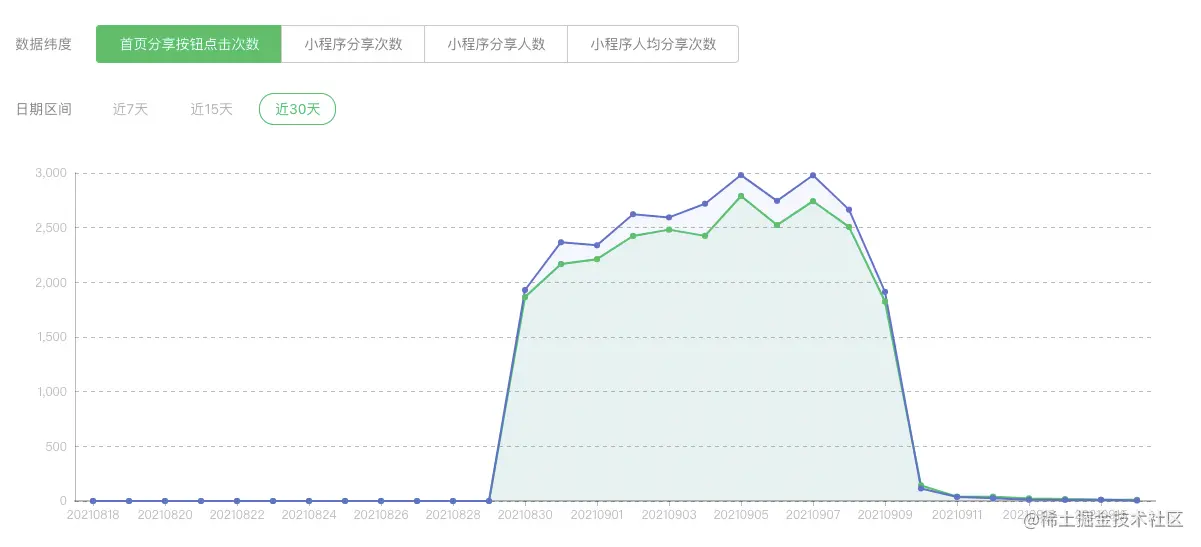Pick the 近30天 date range option
Screen dimensions: 1201x547
click(297, 109)
